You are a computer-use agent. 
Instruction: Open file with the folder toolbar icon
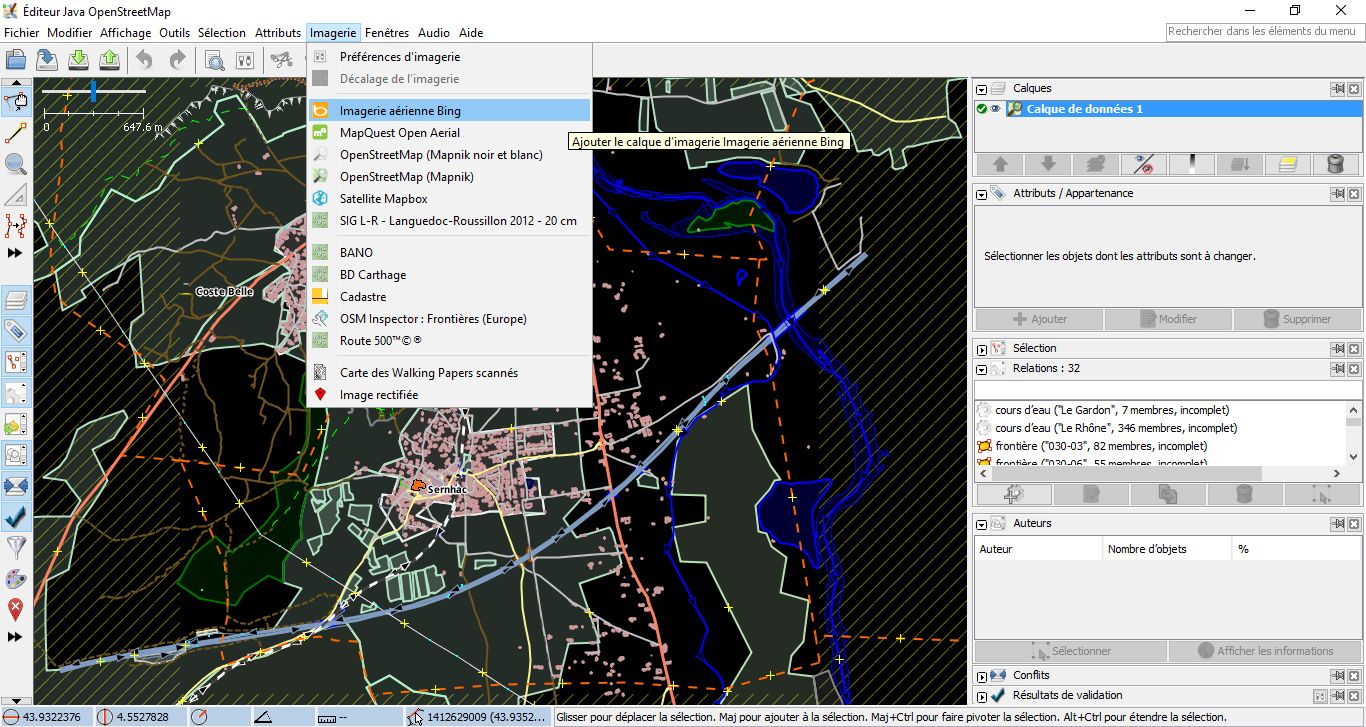[16, 60]
